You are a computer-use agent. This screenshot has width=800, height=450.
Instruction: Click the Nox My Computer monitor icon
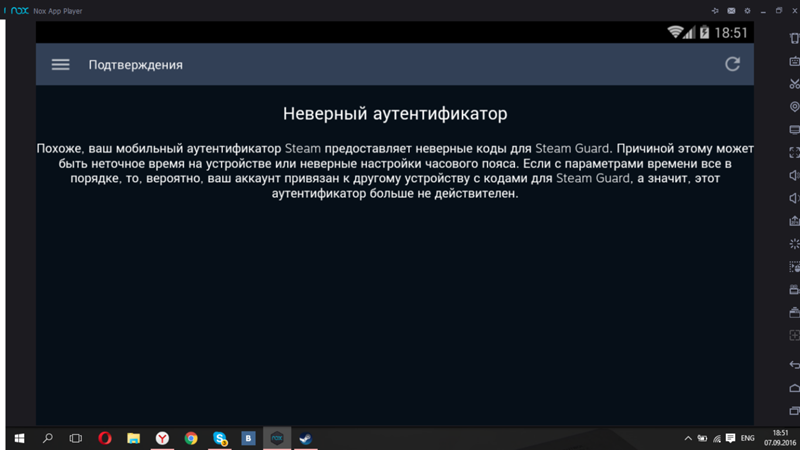pyautogui.click(x=794, y=130)
